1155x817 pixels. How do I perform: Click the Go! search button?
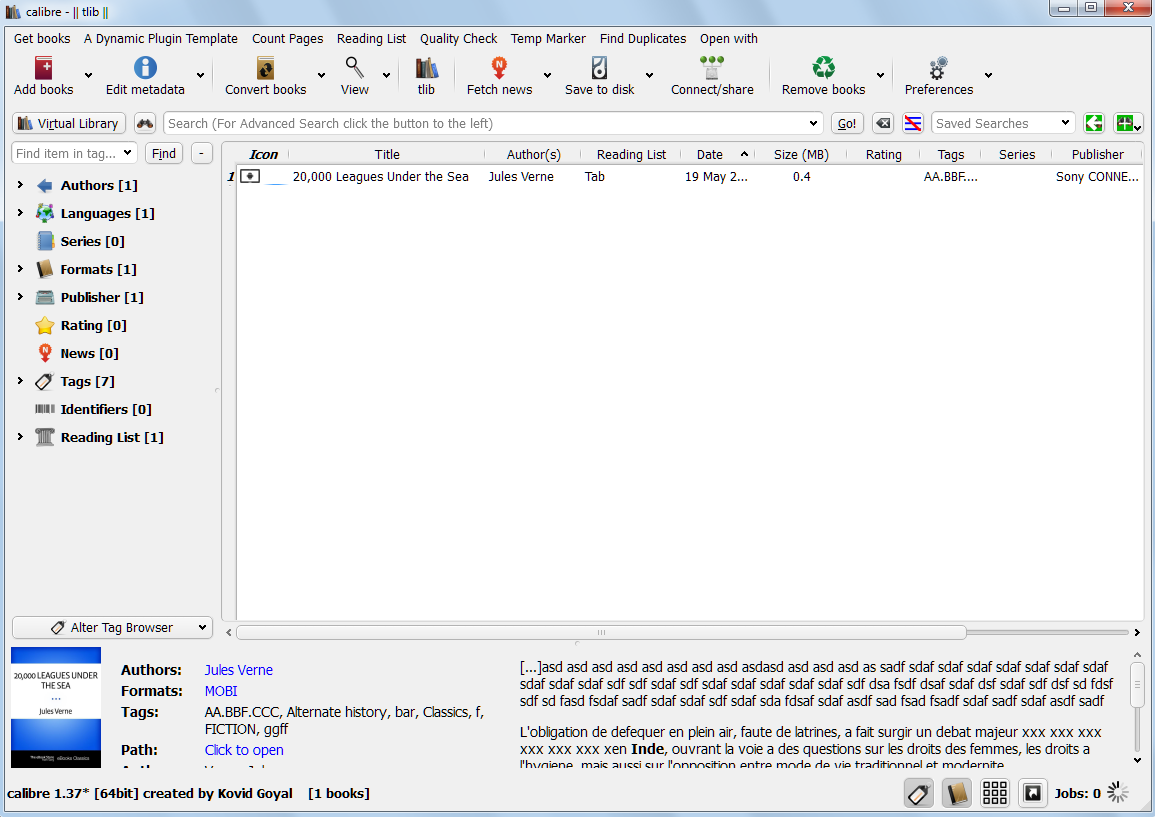pos(847,123)
